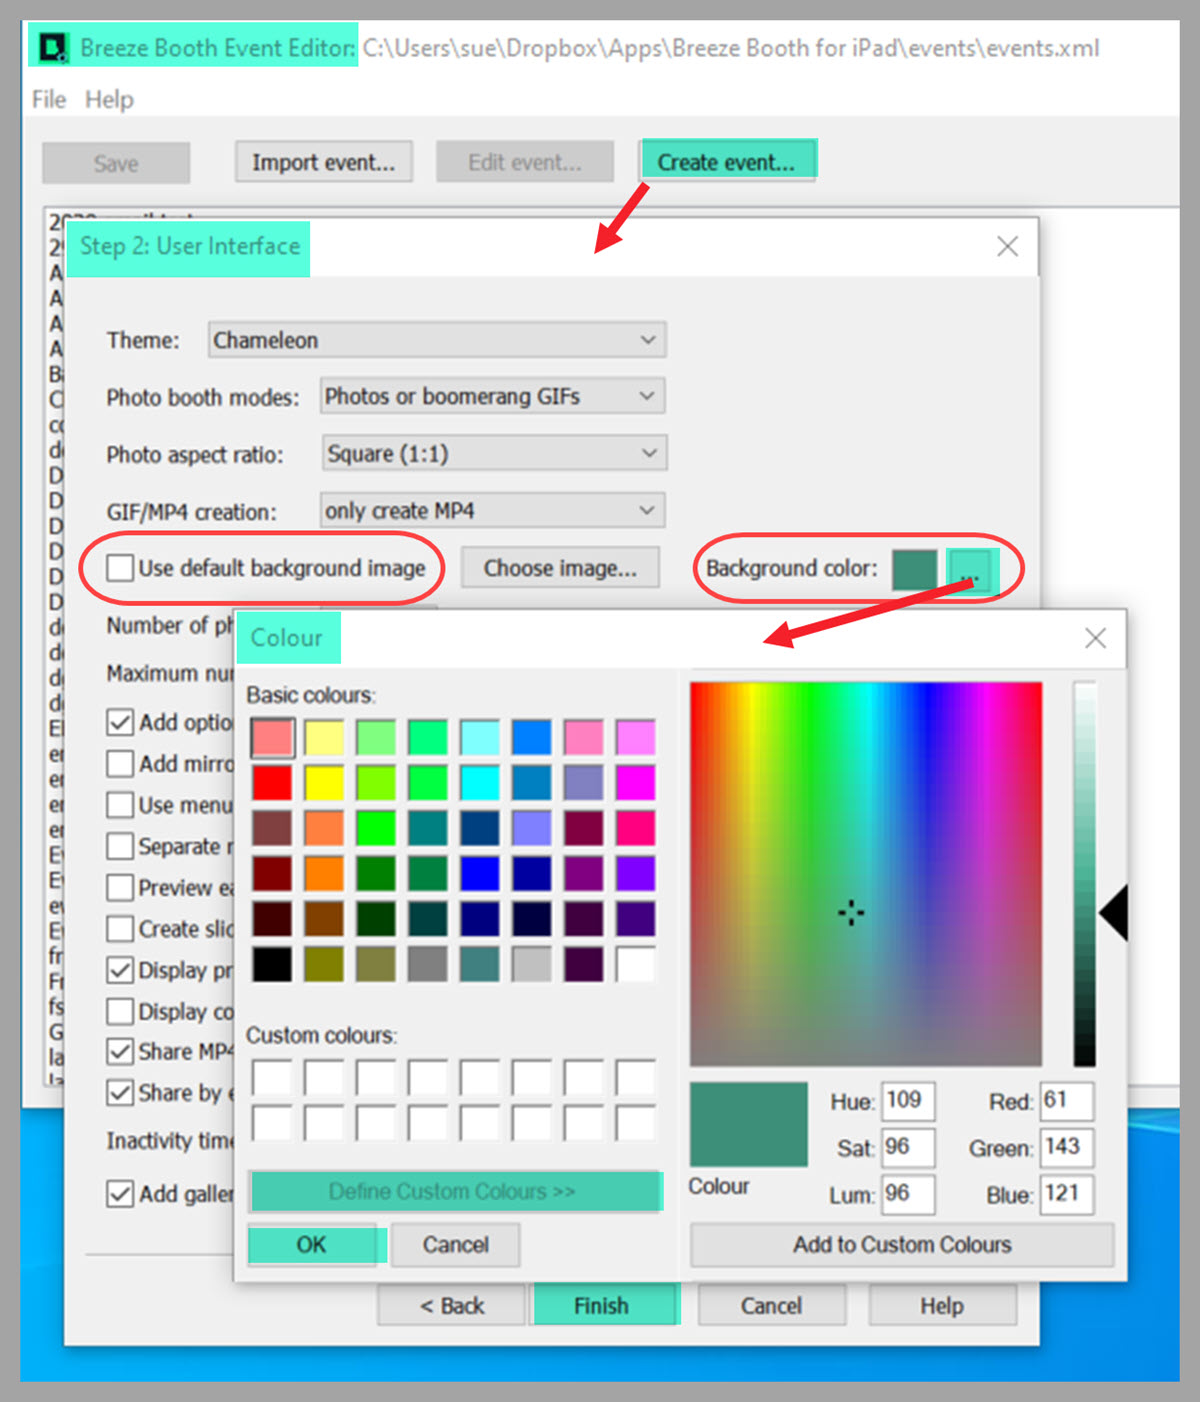Click inside the colour spectrum field
The image size is (1200, 1402).
tap(866, 874)
